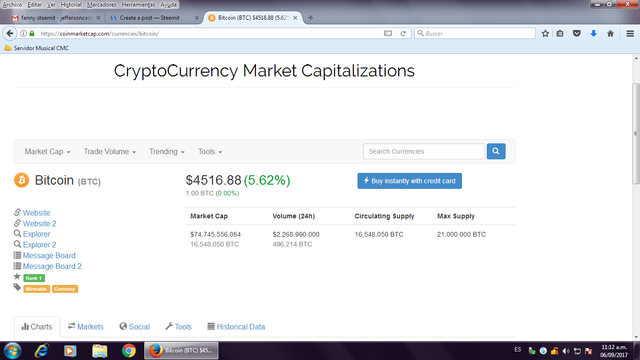The width and height of the screenshot is (640, 360).
Task: Open the Explorer 2 link
Action: (40, 245)
